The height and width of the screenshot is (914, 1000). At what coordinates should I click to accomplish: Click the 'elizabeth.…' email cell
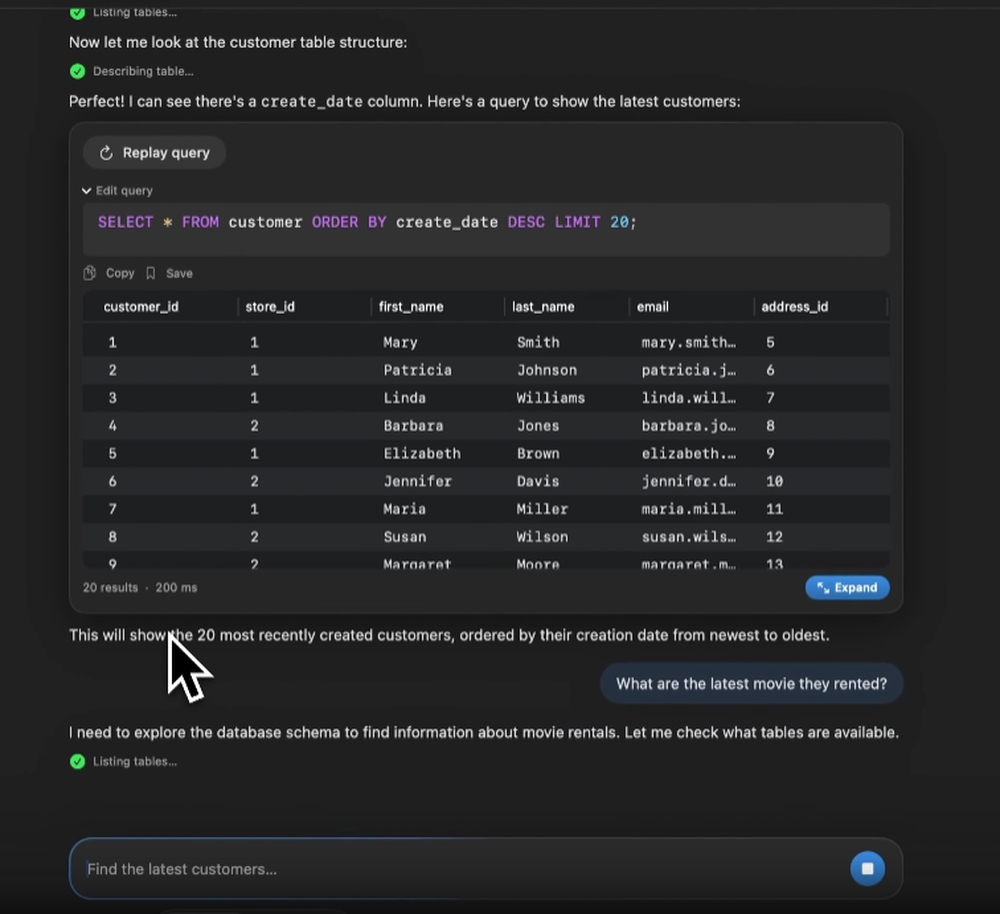(688, 453)
